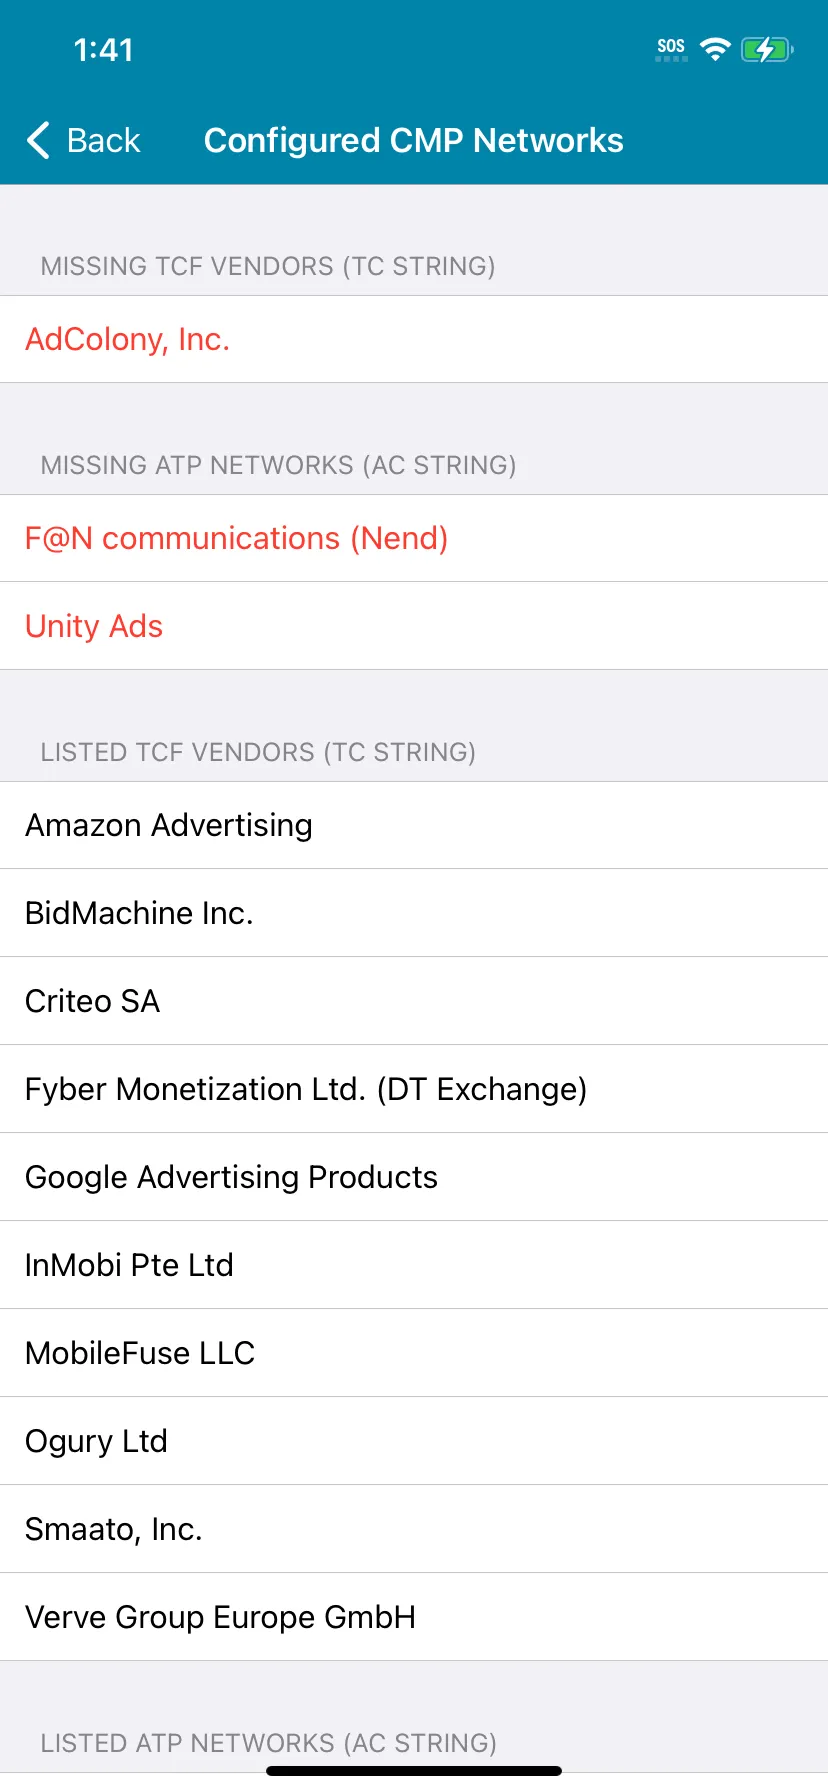Viewport: 828px width, 1792px height.
Task: Select Verve Group Europe GmbH
Action: point(220,1617)
